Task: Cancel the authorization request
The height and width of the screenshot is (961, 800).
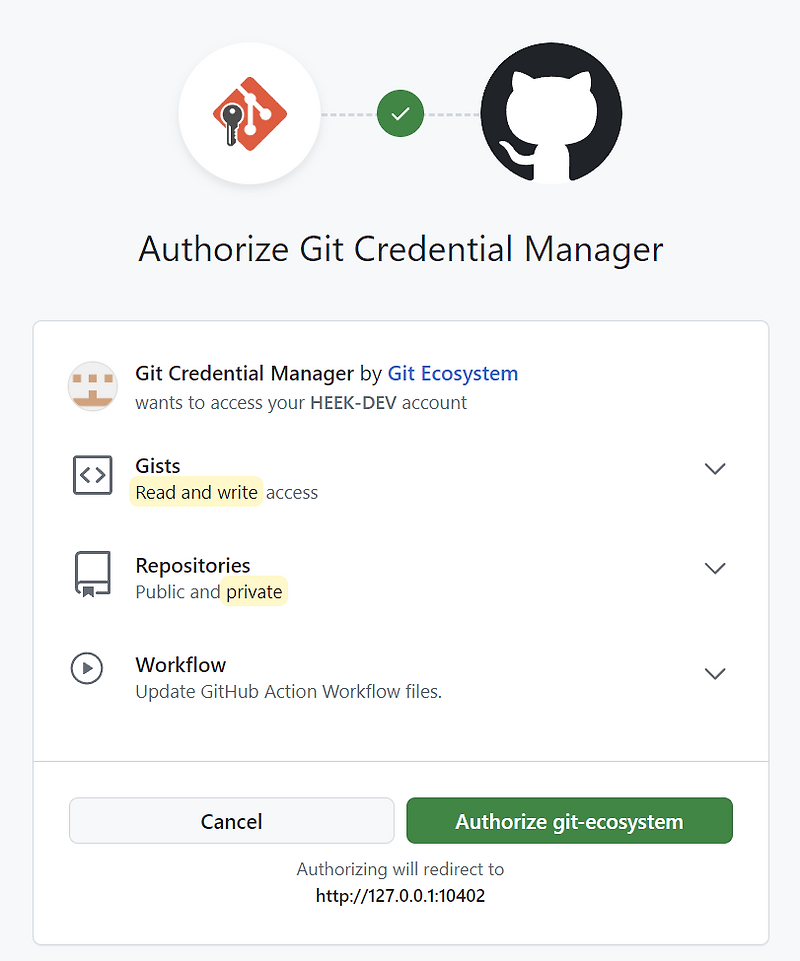Action: point(231,820)
